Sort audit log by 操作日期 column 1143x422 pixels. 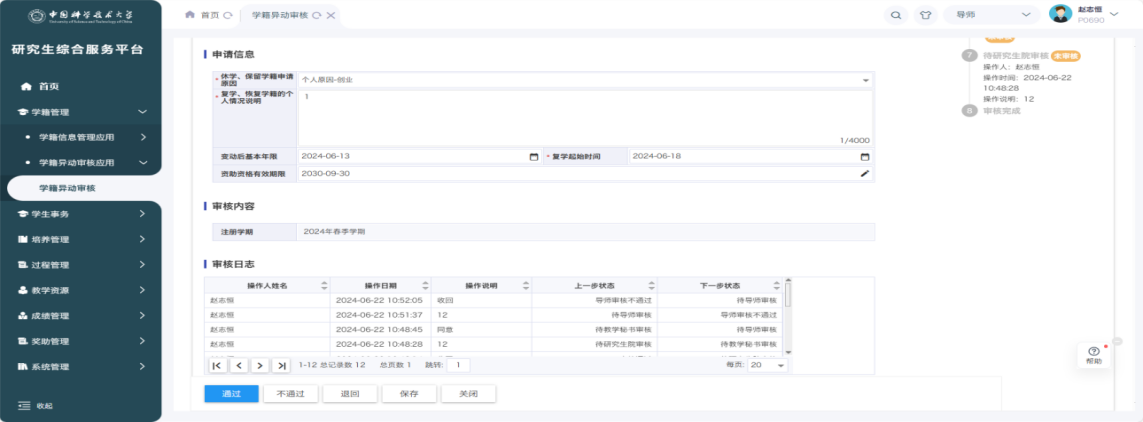click(426, 286)
